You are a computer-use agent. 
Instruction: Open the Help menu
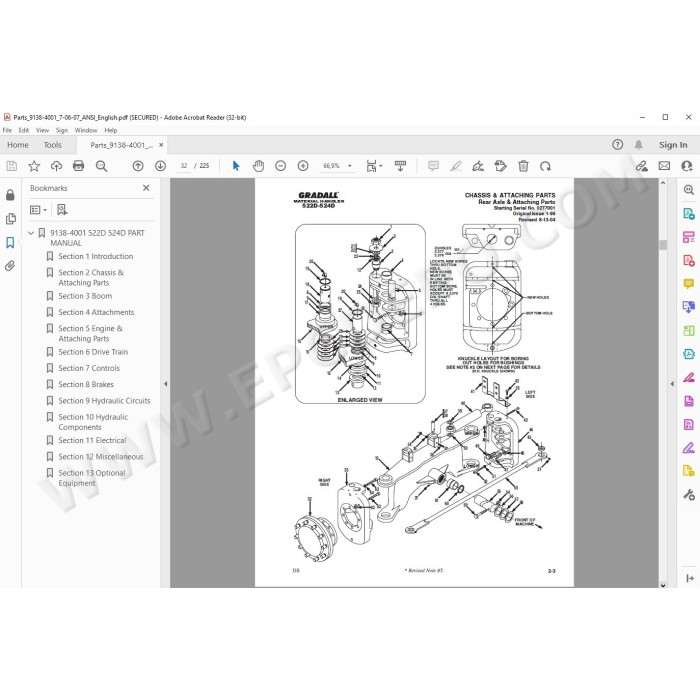[111, 130]
